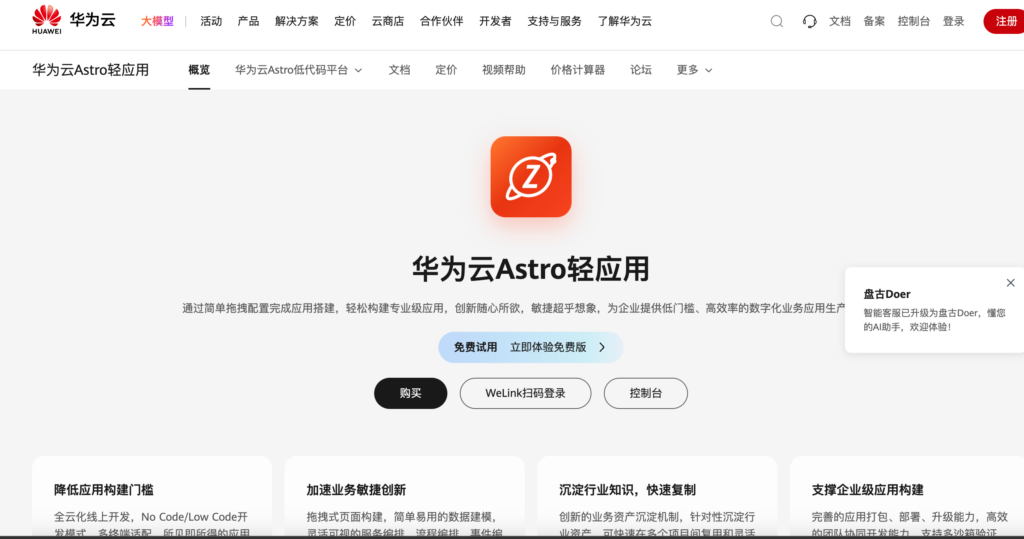Select the 视频帮助 tab

click(x=504, y=70)
